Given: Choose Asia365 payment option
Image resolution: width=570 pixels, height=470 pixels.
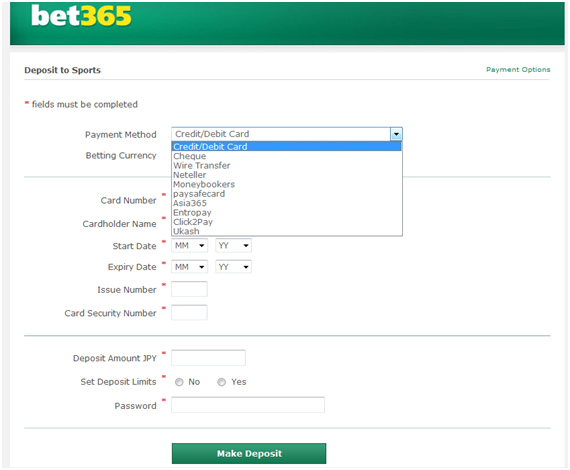Looking at the screenshot, I should point(286,203).
